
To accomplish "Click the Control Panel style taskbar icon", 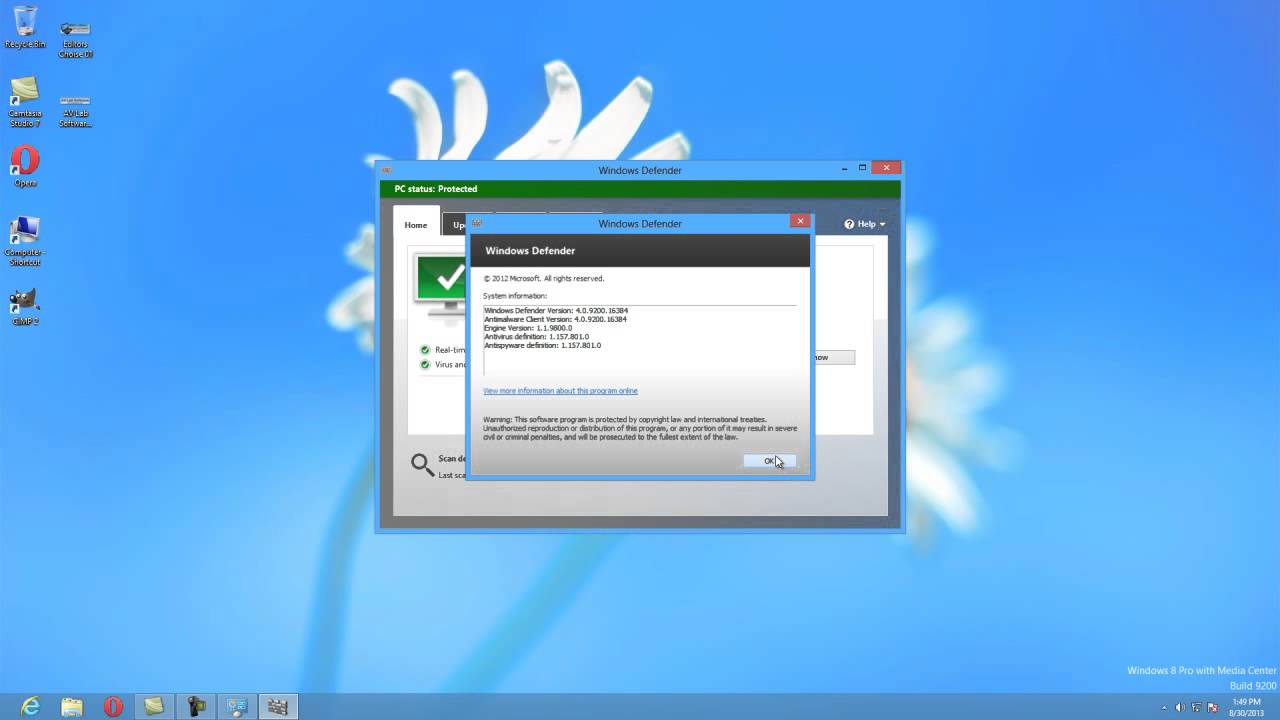I will 237,707.
